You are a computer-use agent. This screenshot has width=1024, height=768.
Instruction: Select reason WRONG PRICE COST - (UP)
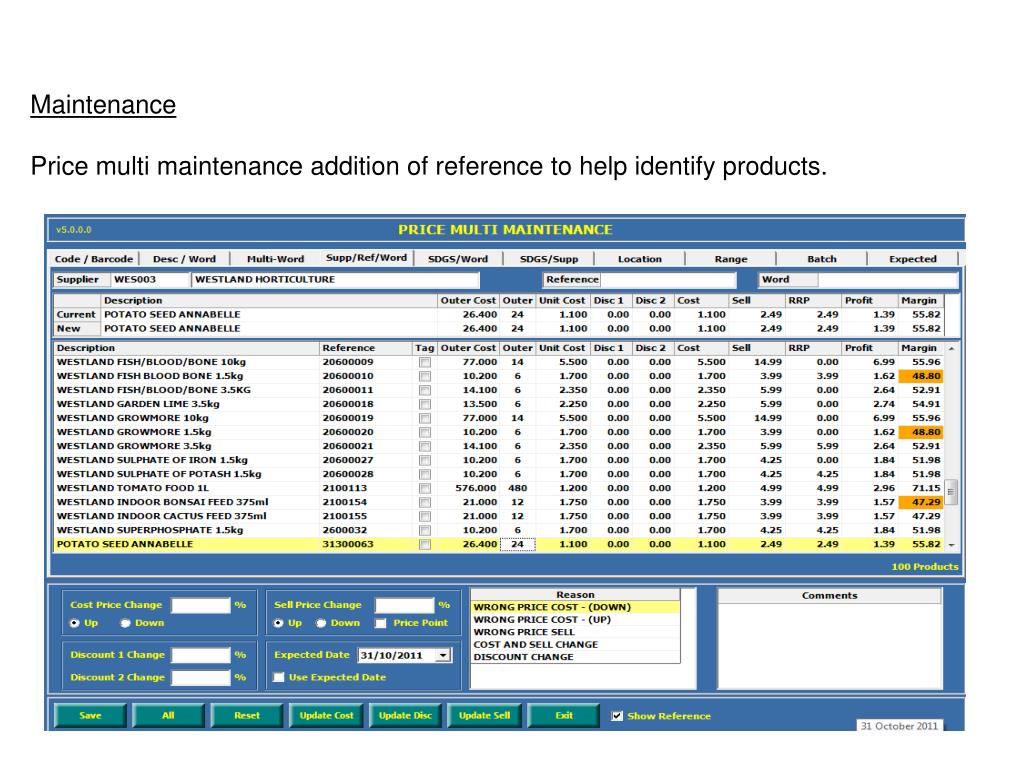575,619
